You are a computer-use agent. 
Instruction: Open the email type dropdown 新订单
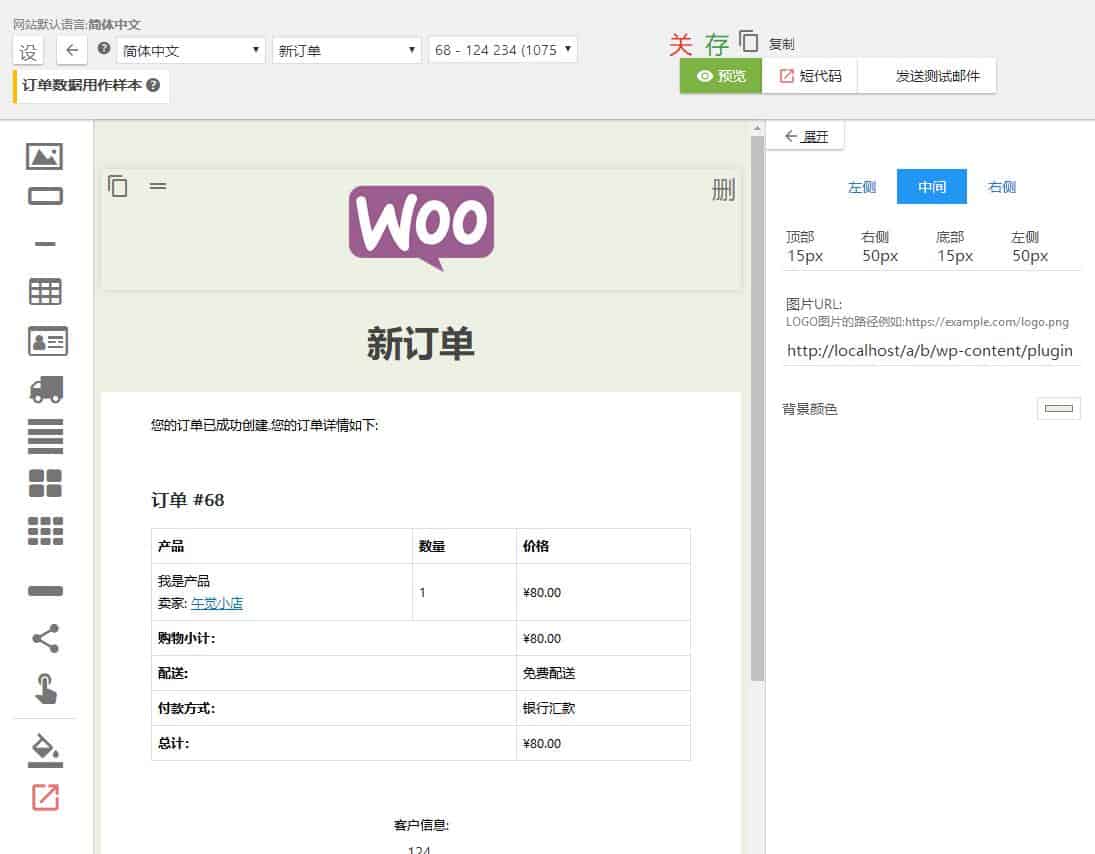pyautogui.click(x=347, y=50)
